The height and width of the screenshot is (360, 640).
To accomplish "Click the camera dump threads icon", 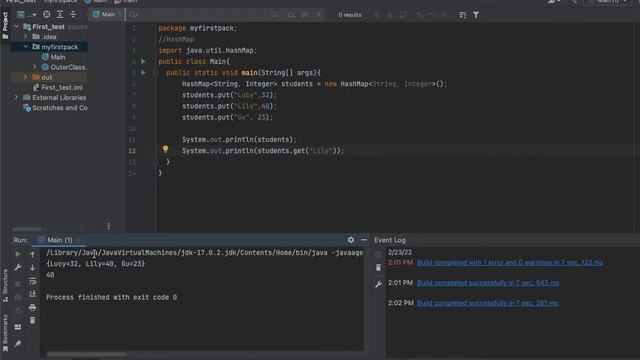I will [18, 298].
